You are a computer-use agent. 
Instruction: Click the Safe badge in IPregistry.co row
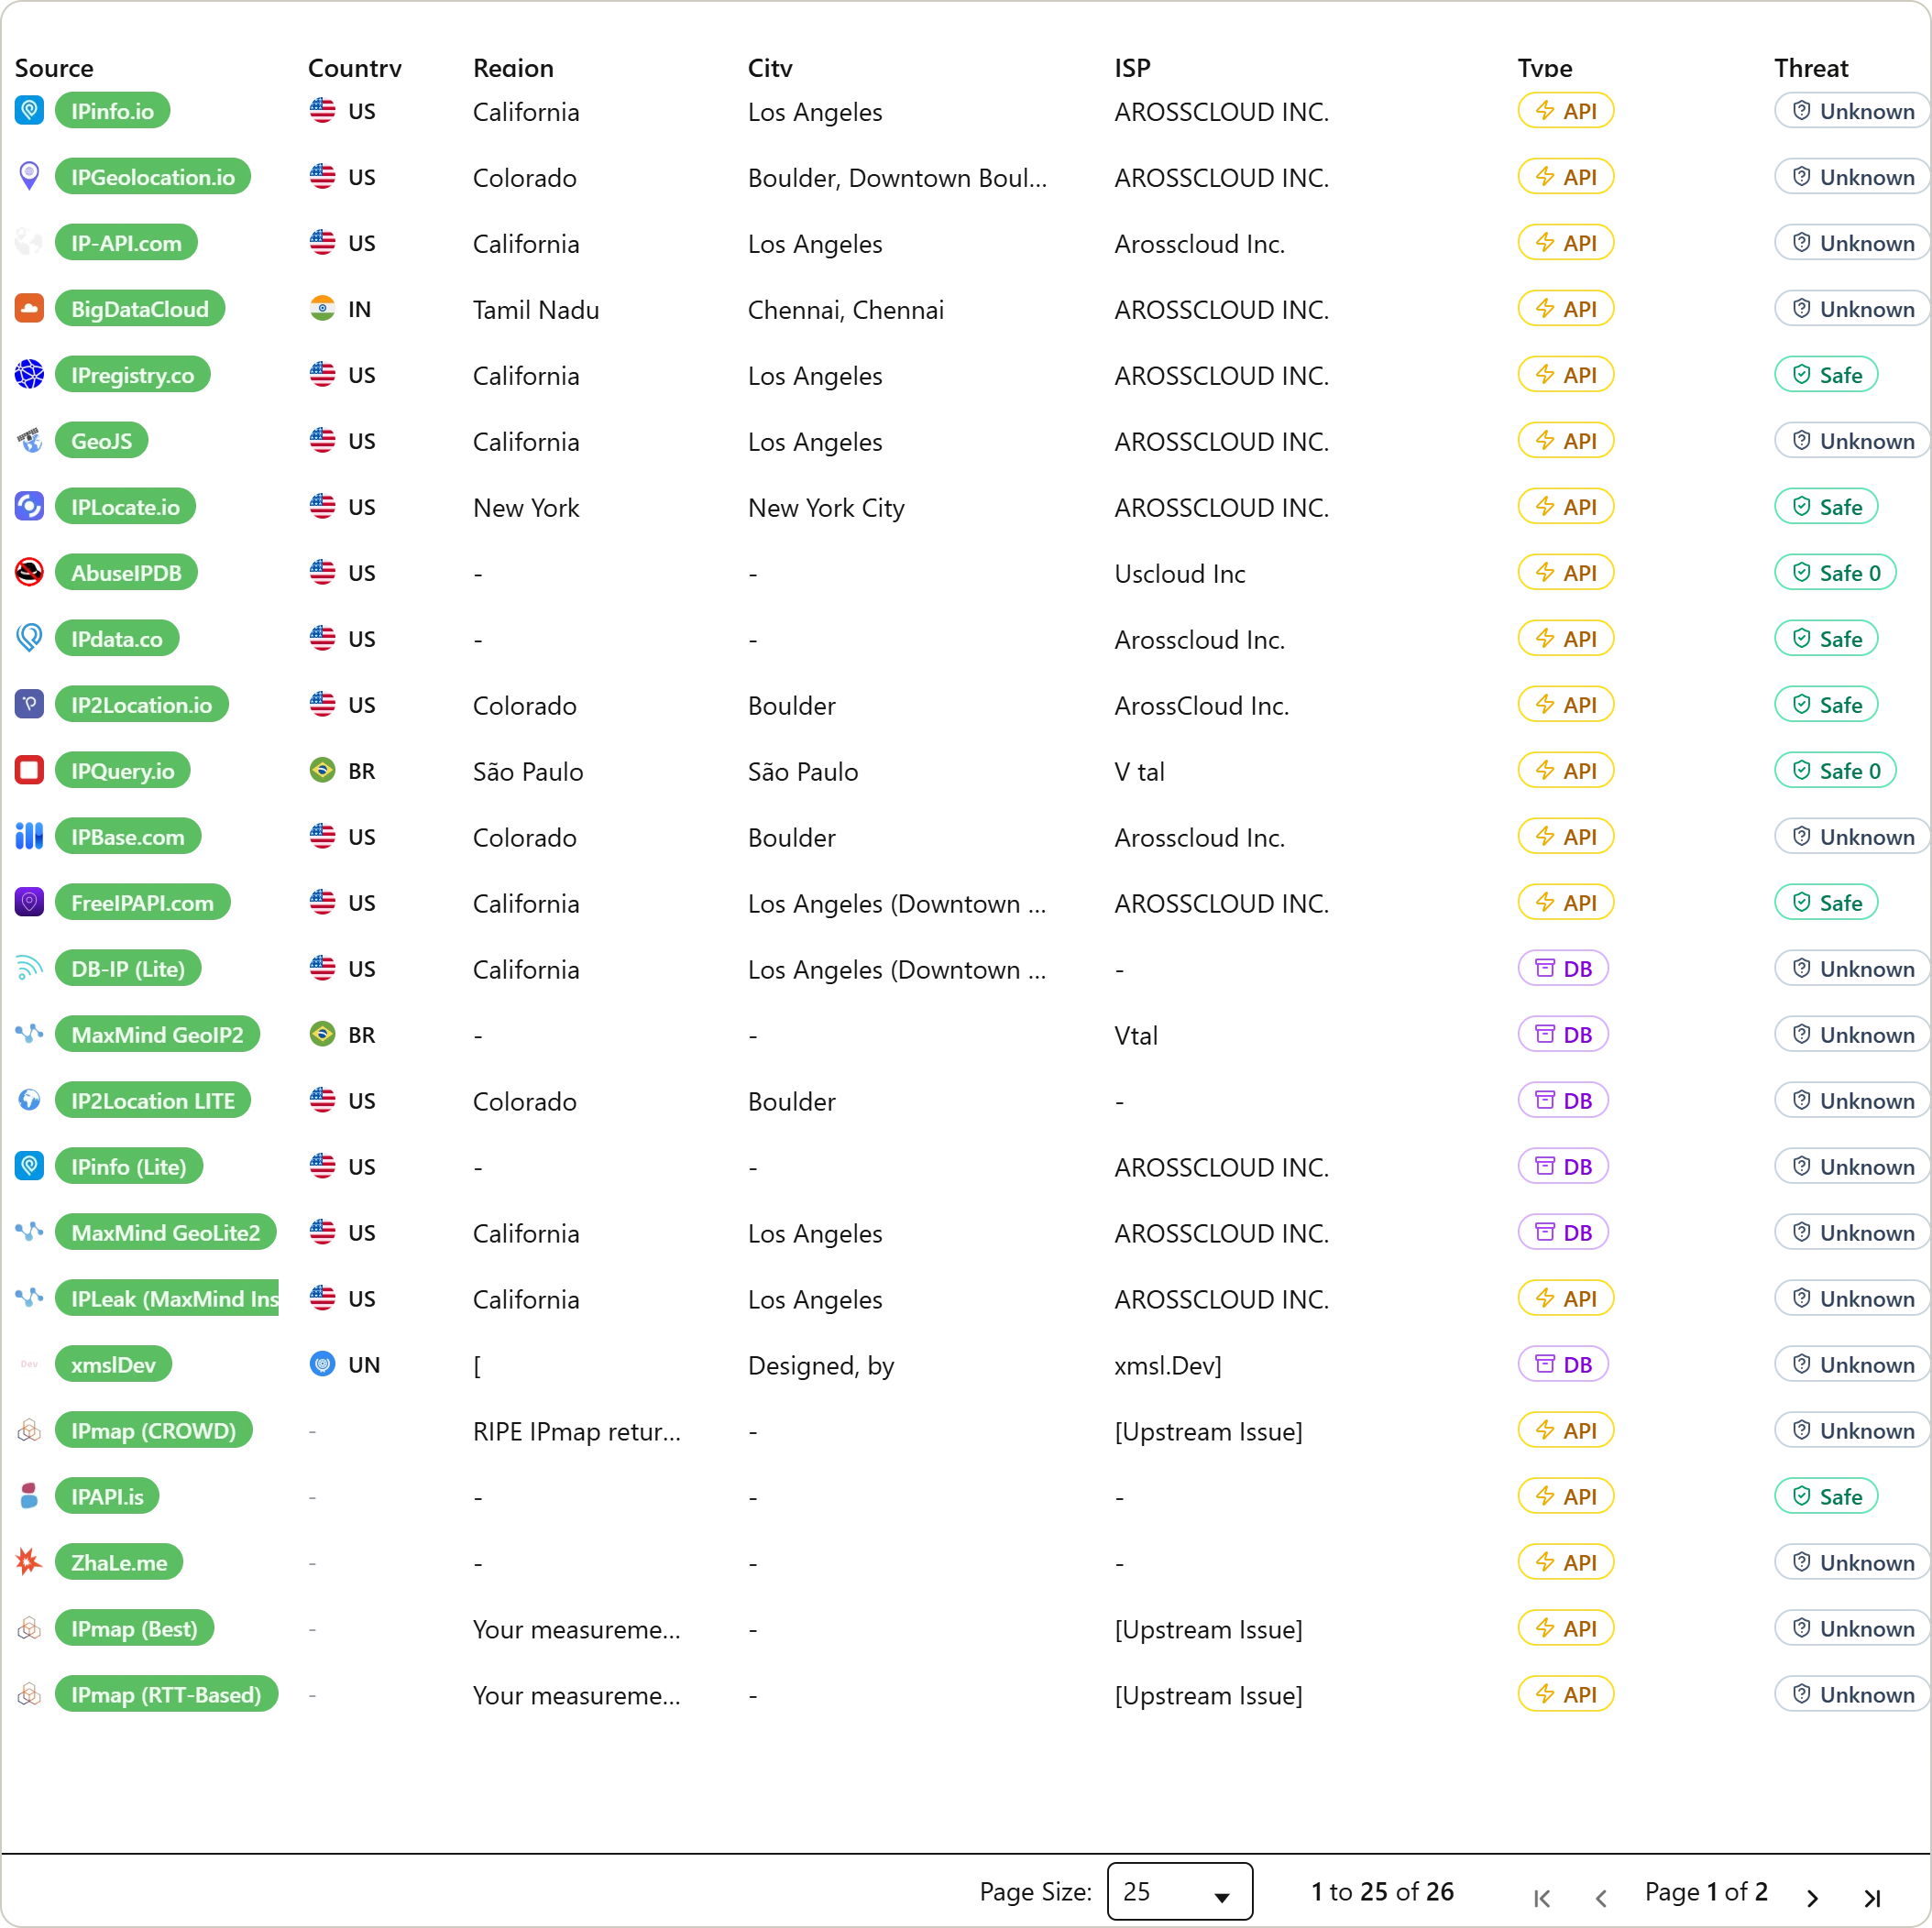1826,375
